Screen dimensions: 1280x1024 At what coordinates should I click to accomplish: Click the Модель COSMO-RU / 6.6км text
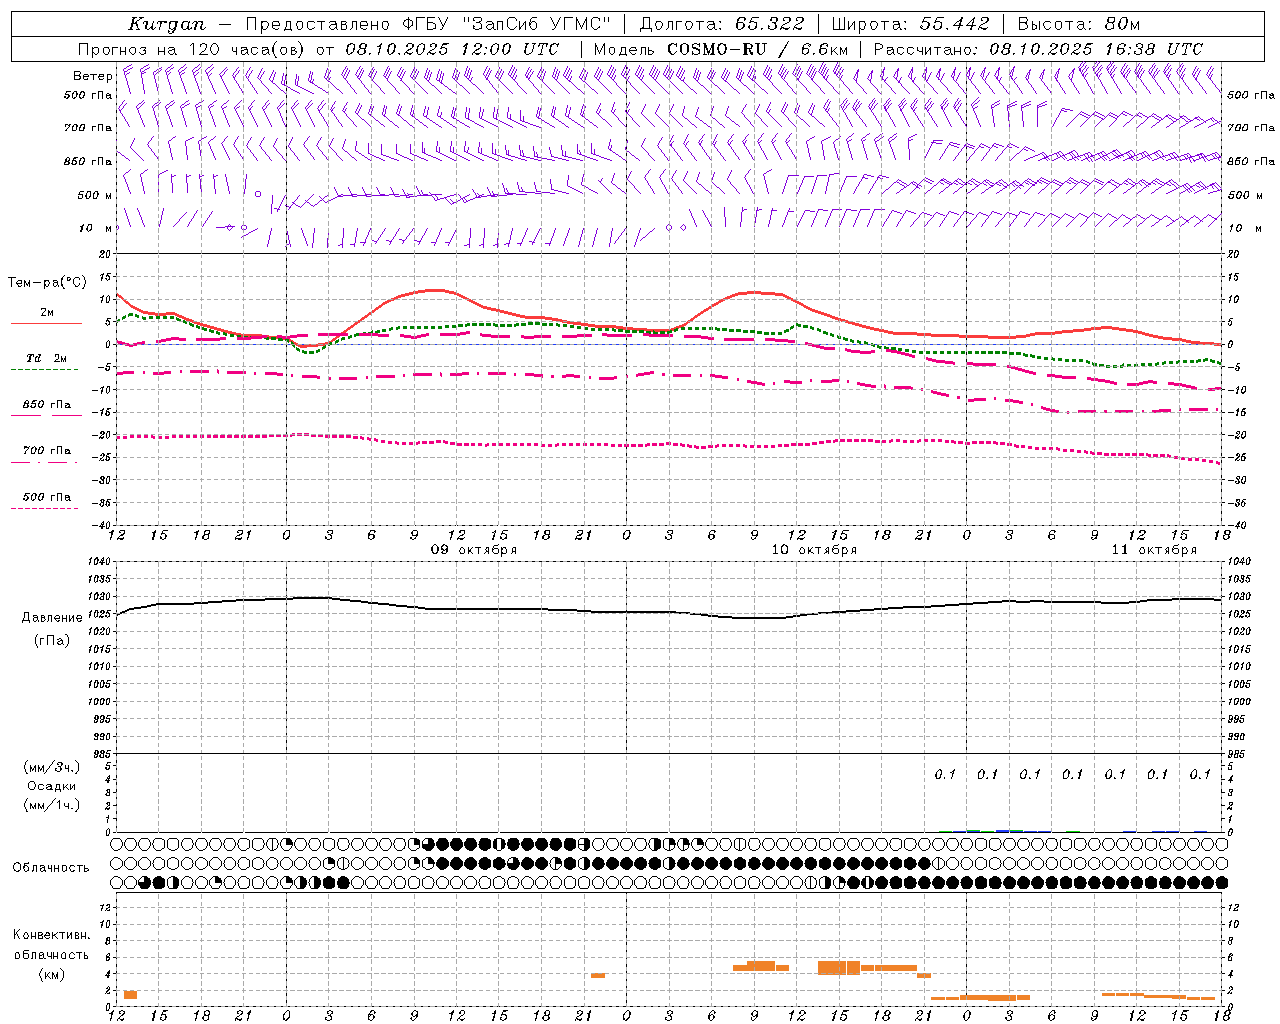point(720,49)
